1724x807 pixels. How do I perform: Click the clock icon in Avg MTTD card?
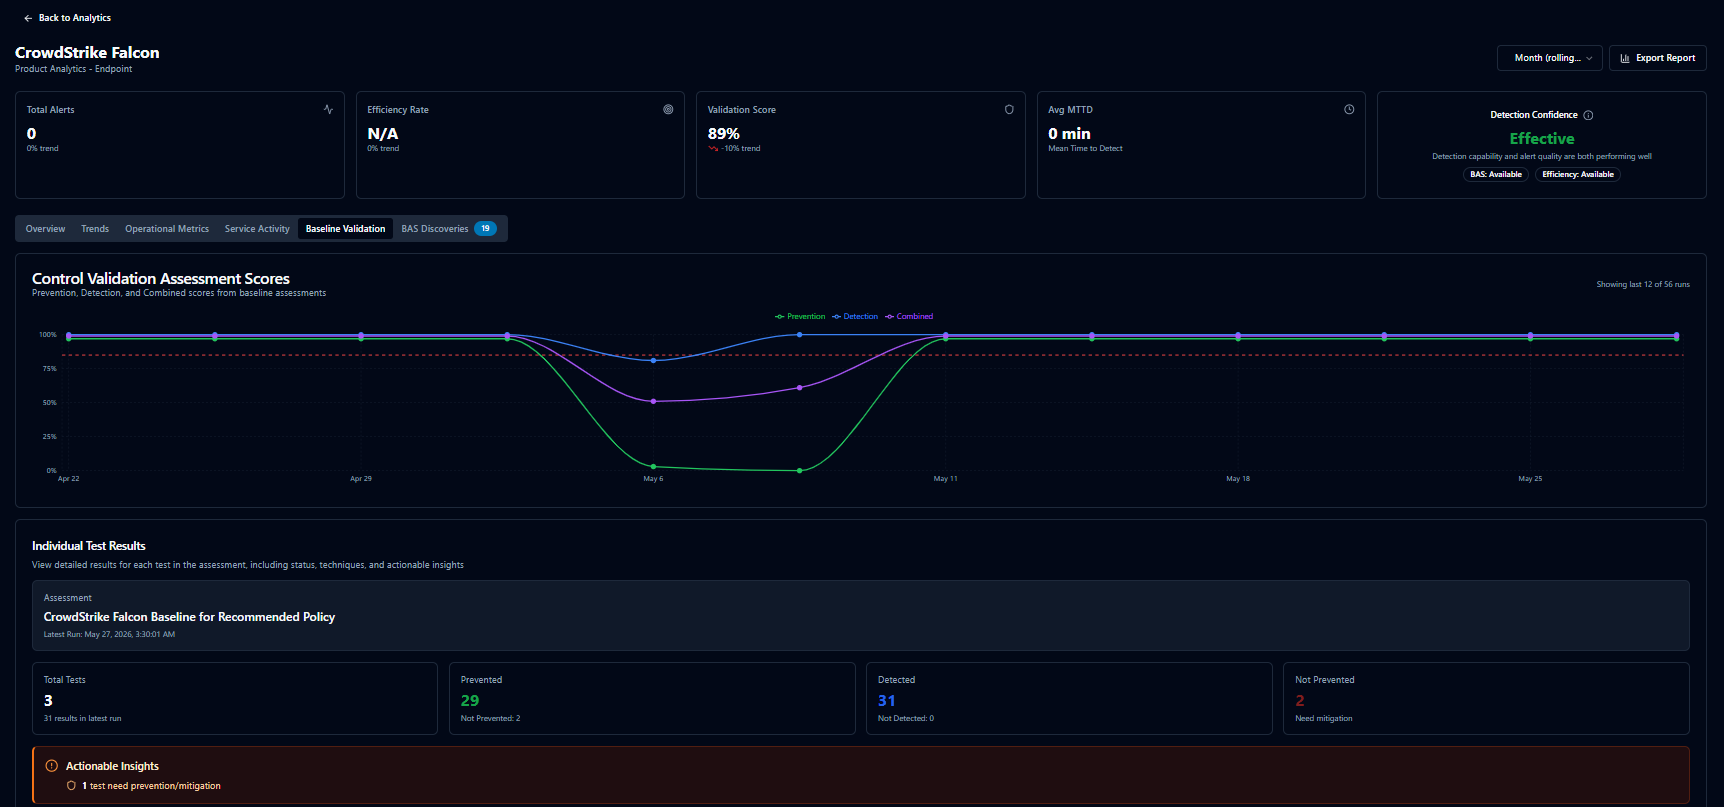(1349, 109)
